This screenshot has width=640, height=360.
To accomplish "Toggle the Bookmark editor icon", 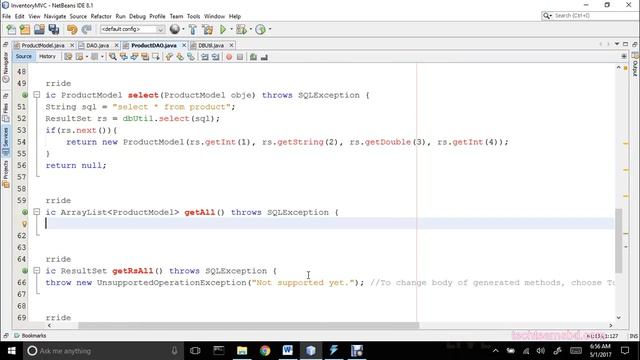I will [191, 57].
